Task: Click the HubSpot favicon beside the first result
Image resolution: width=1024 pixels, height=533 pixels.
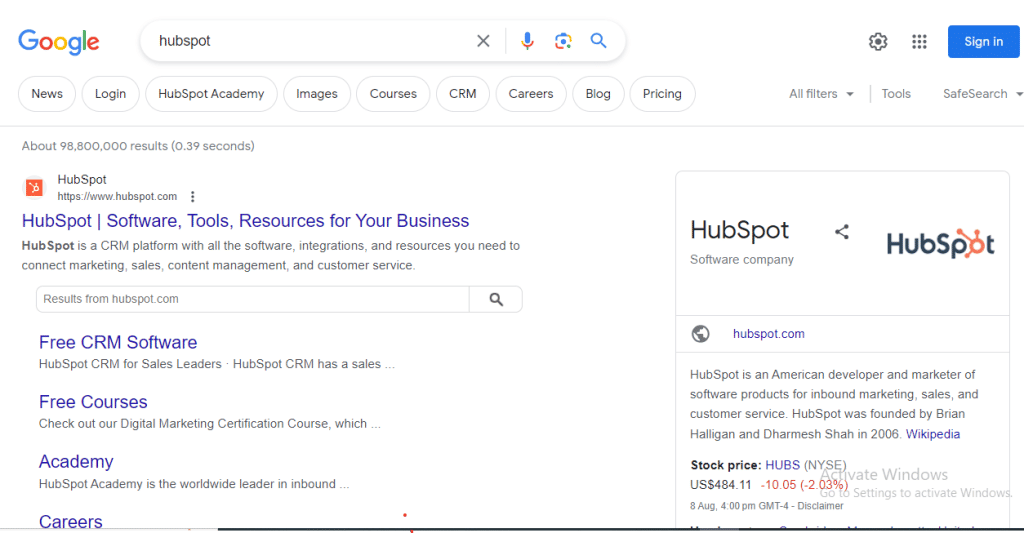Action: point(34,188)
